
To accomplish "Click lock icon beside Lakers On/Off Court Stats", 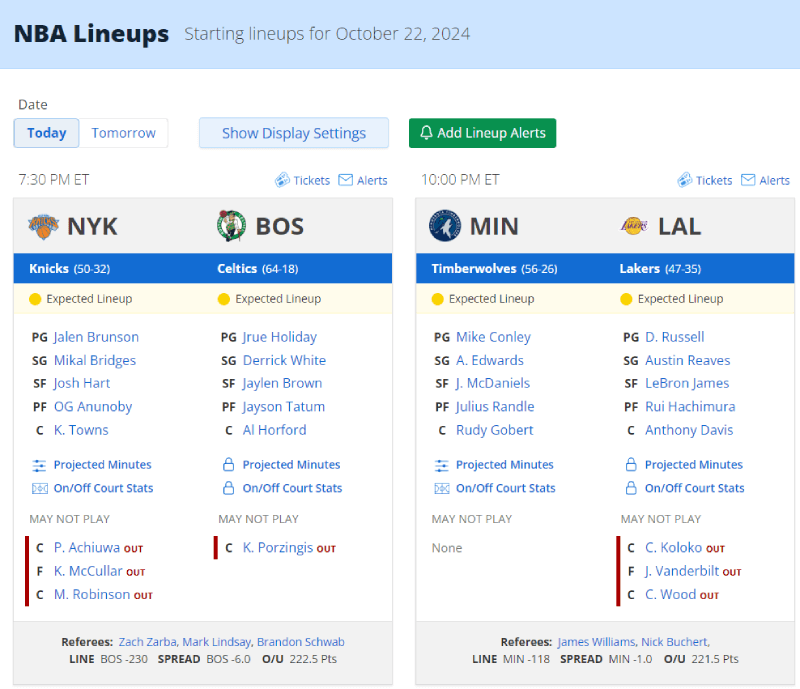I will click(631, 488).
